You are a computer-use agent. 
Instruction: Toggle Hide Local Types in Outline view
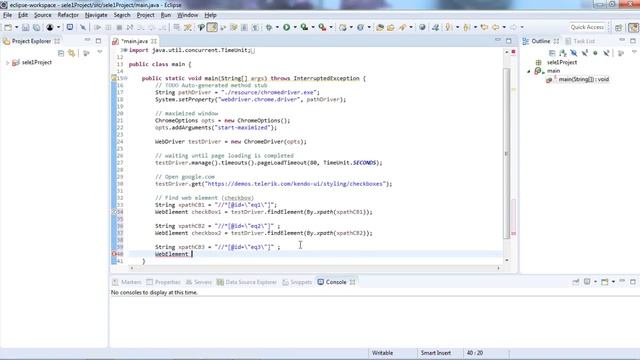pyautogui.click(x=607, y=53)
